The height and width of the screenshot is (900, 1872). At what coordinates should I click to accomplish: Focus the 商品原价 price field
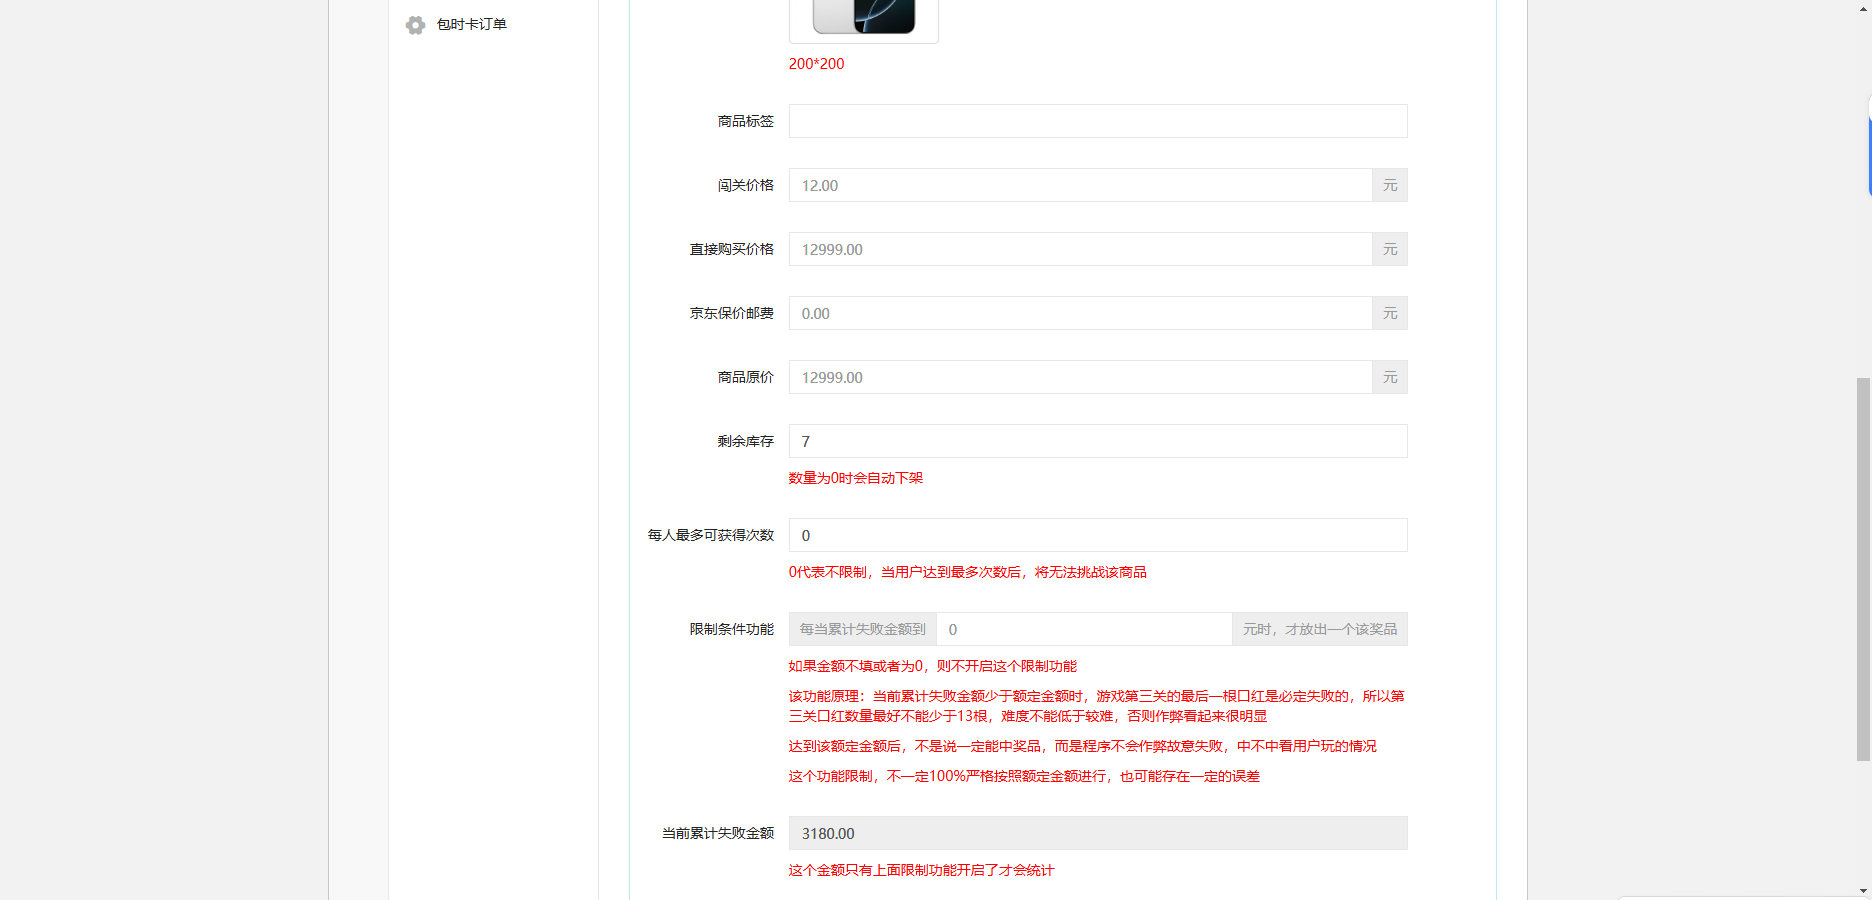click(x=1080, y=377)
